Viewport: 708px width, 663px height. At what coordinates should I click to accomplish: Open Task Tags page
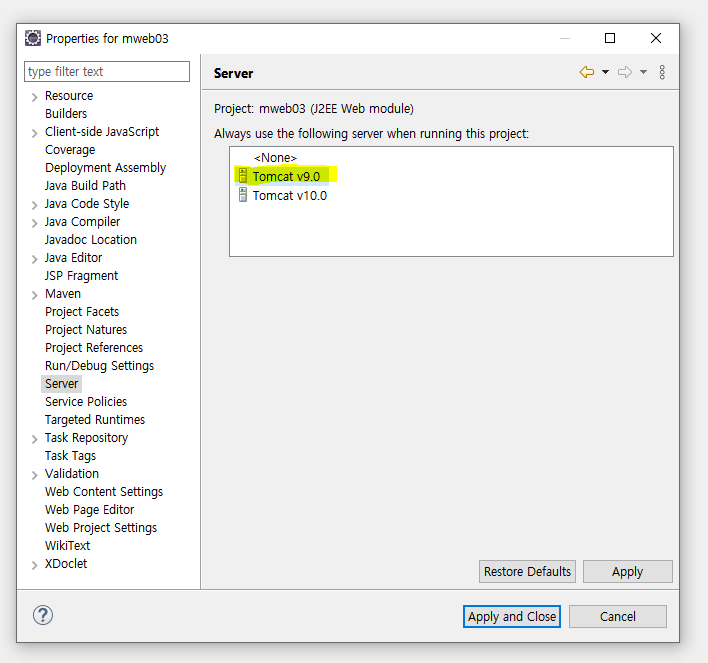pos(70,456)
